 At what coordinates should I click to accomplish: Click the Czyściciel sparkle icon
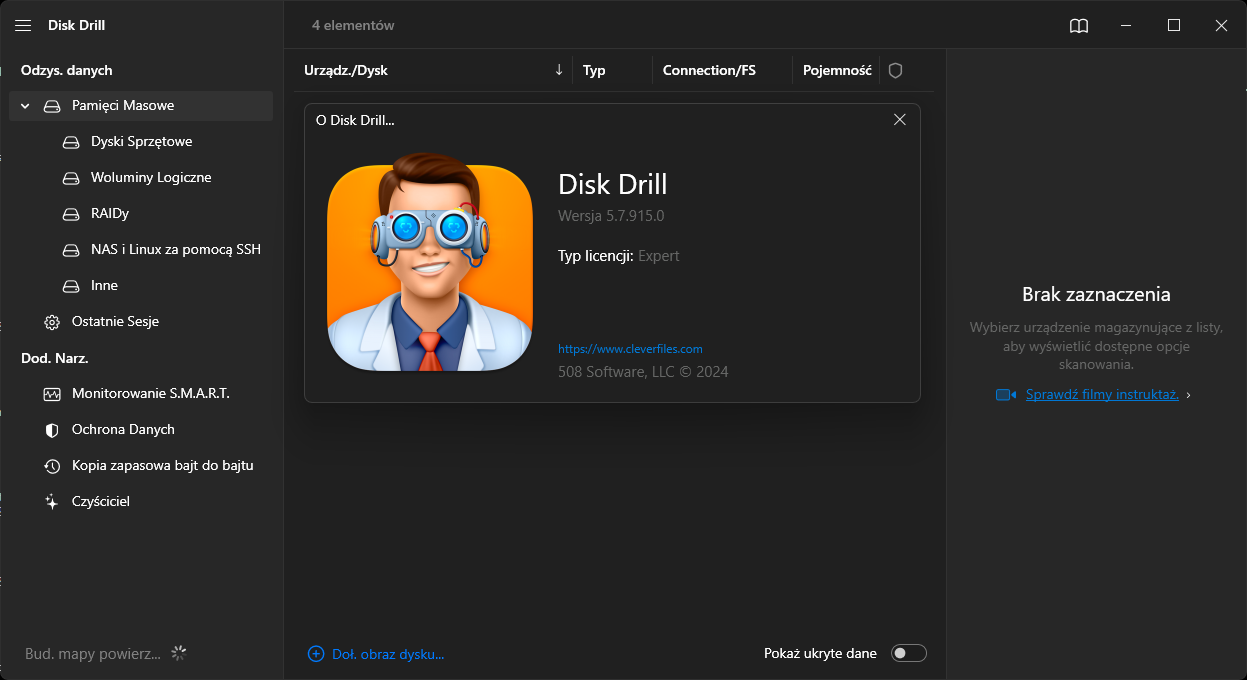(52, 502)
